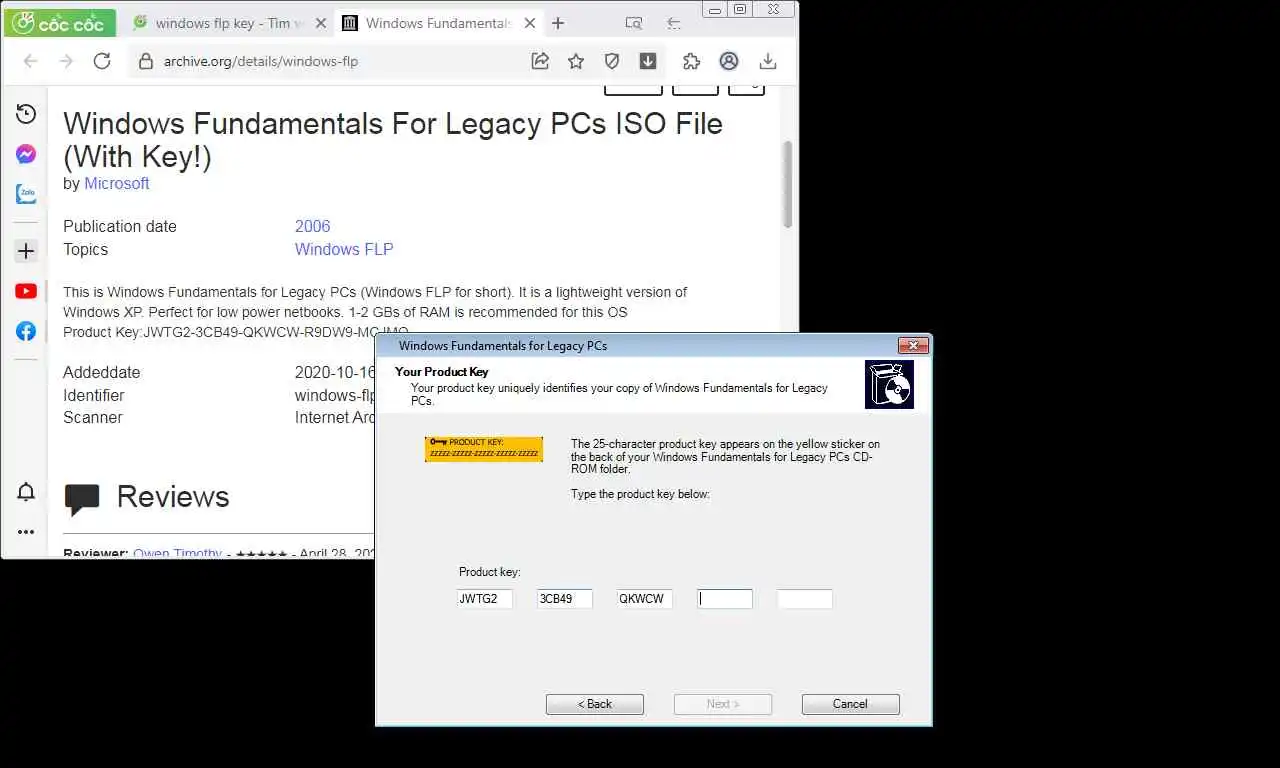Minimize the Cốc Cốc browser window
Screen dimensions: 1280x768
(715, 10)
